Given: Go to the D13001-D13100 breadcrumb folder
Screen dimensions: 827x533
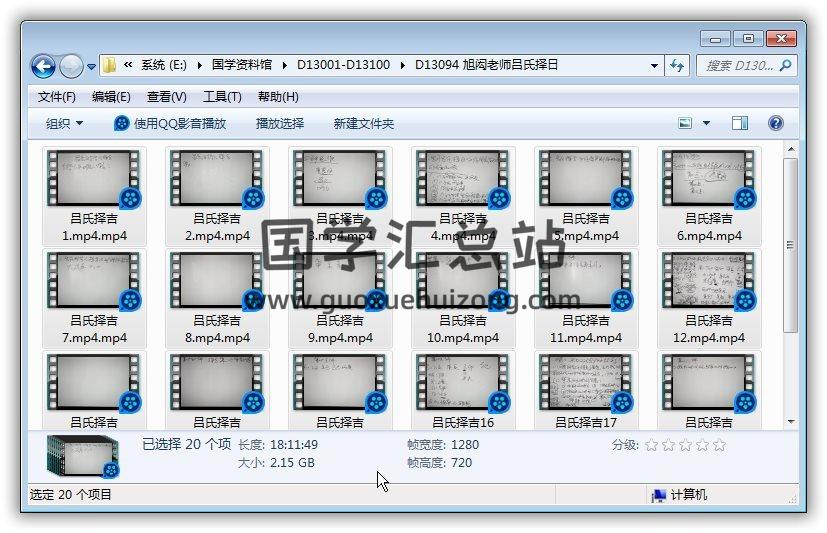Looking at the screenshot, I should click(x=343, y=65).
